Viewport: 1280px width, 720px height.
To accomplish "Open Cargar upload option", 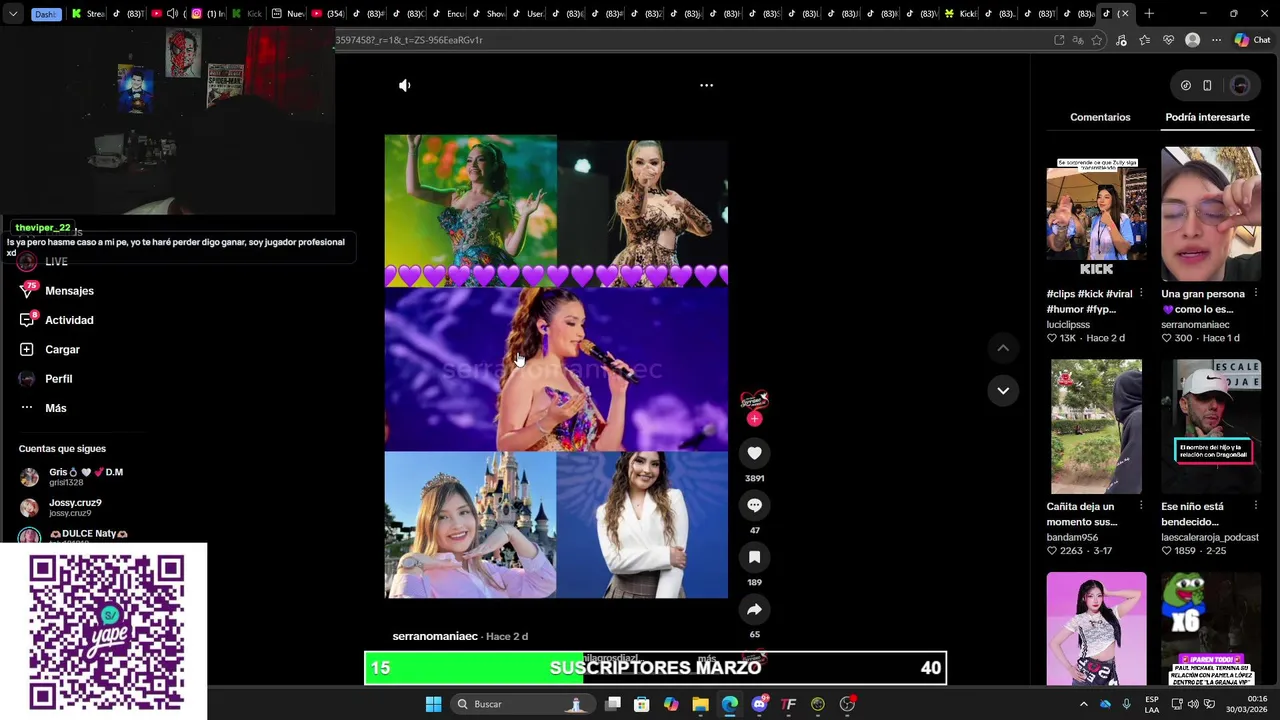I will click(62, 349).
